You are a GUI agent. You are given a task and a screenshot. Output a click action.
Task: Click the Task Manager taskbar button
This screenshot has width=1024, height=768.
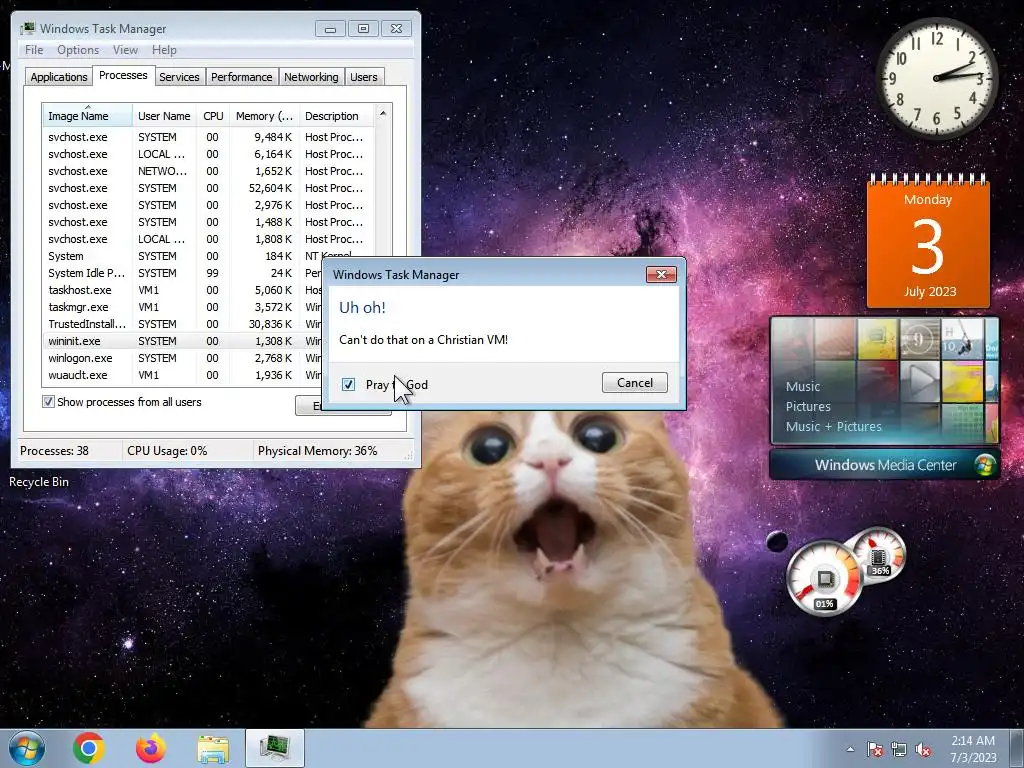point(275,748)
